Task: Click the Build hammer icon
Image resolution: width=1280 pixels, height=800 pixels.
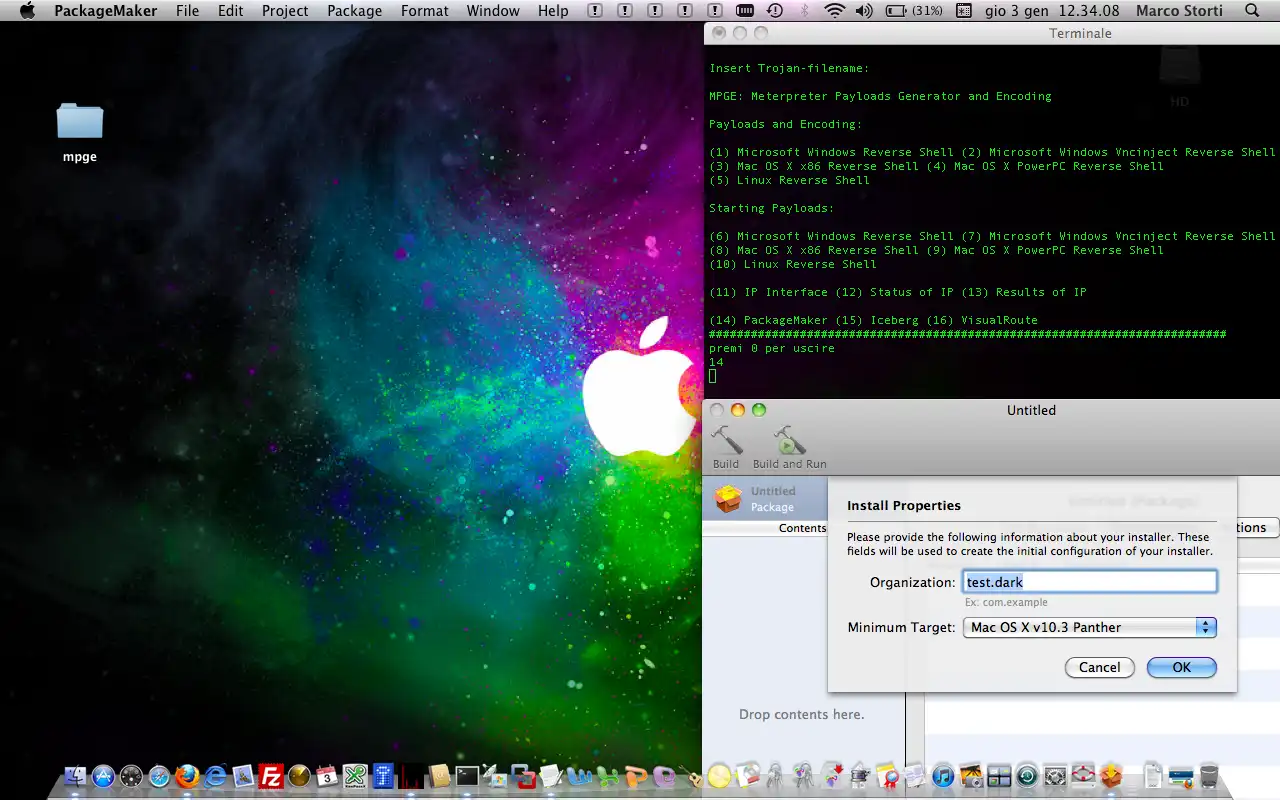Action: [726, 440]
